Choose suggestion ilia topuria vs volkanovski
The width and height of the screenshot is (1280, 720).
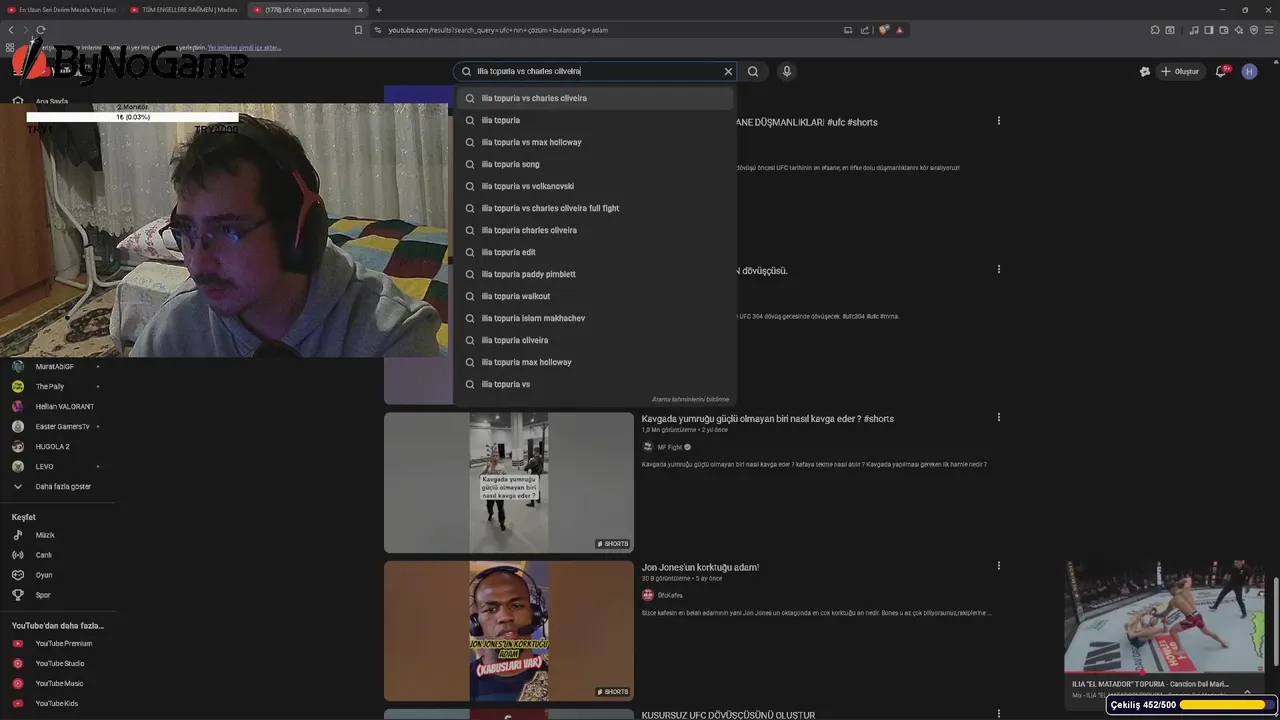coord(595,186)
